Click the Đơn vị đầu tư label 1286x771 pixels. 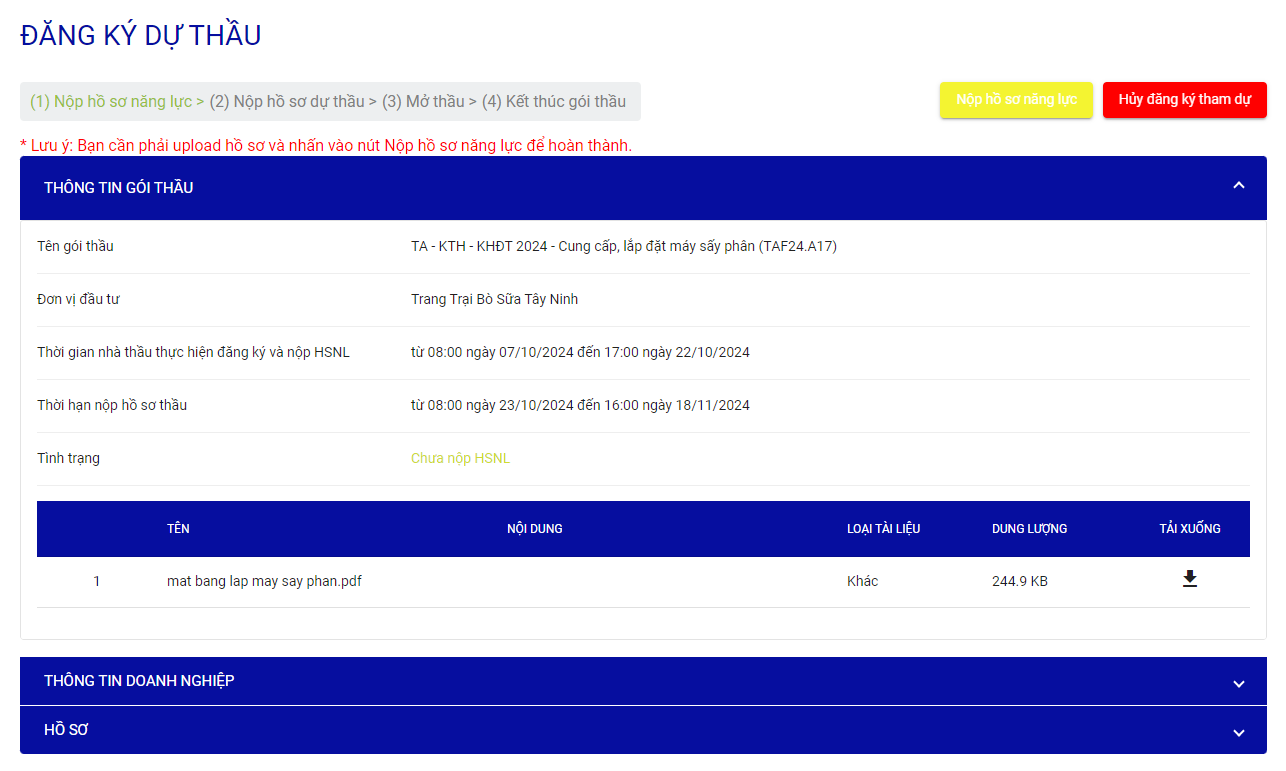[78, 299]
